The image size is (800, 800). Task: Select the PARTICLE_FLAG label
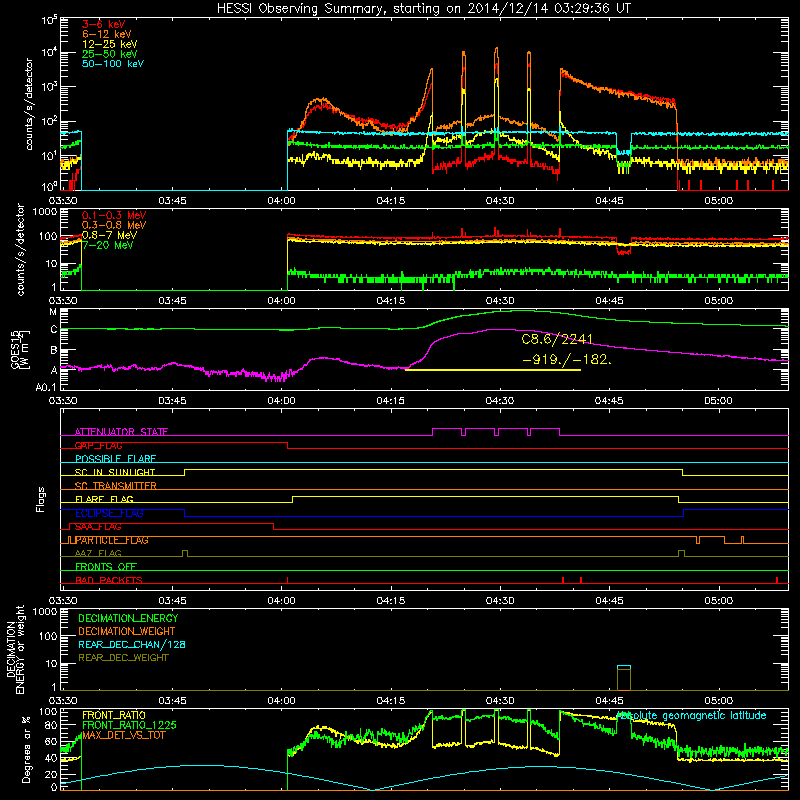[x=112, y=540]
